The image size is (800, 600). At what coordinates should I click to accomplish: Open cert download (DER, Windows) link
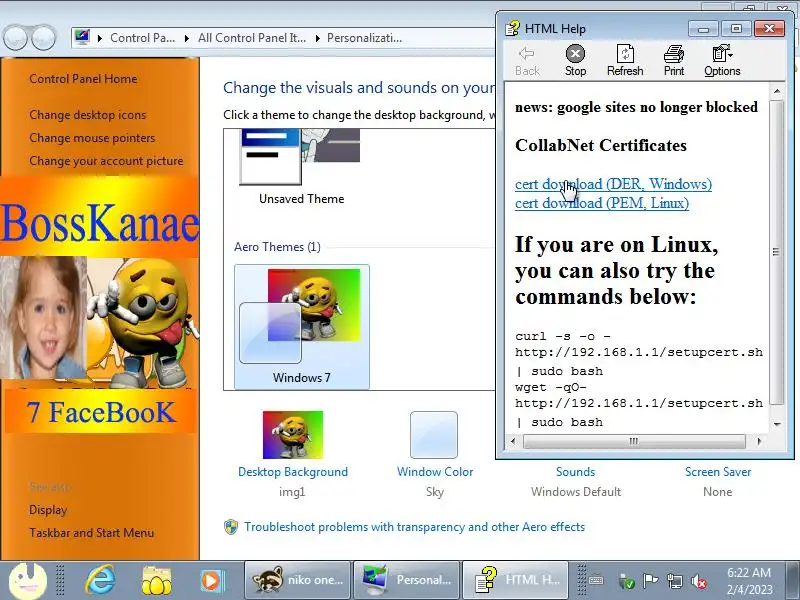point(613,184)
